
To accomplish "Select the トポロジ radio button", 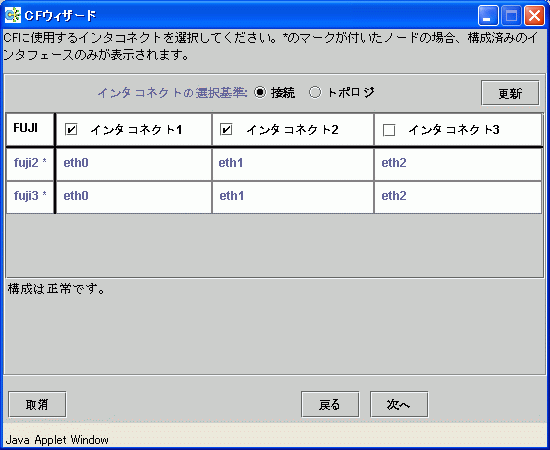I will [315, 93].
